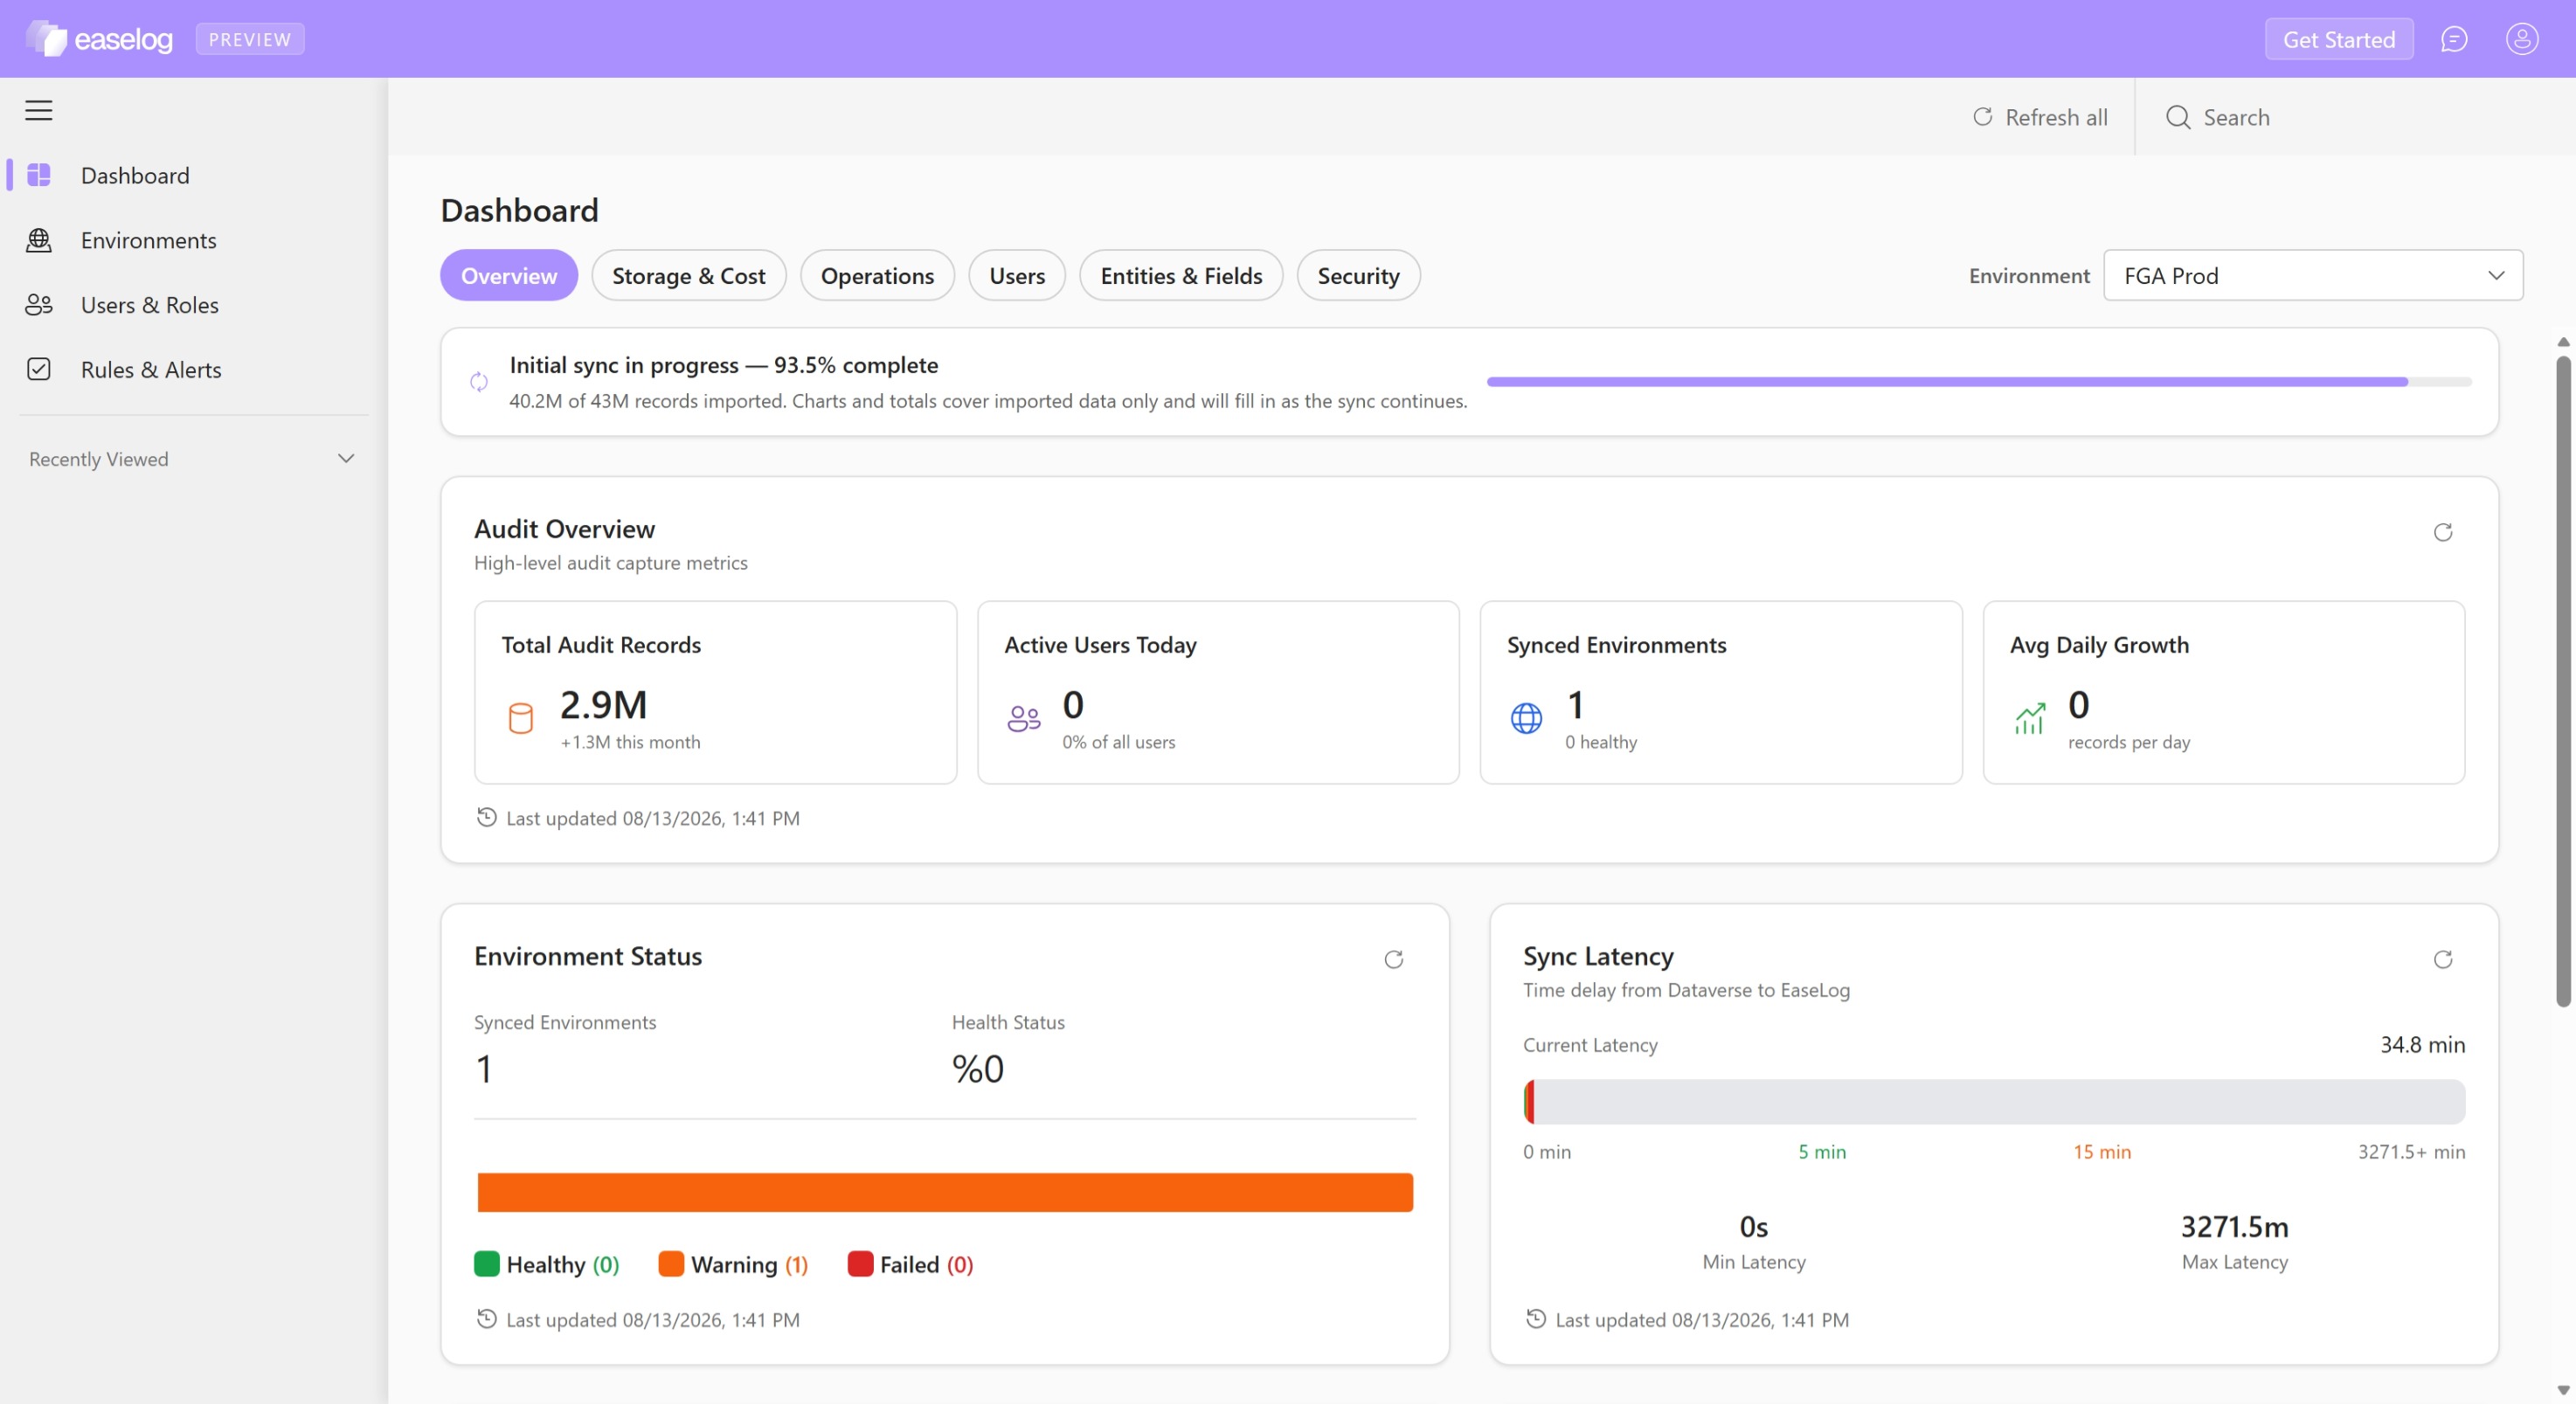Click the 'Healthy (0)' legend label
The image size is (2576, 1404).
tap(563, 1265)
